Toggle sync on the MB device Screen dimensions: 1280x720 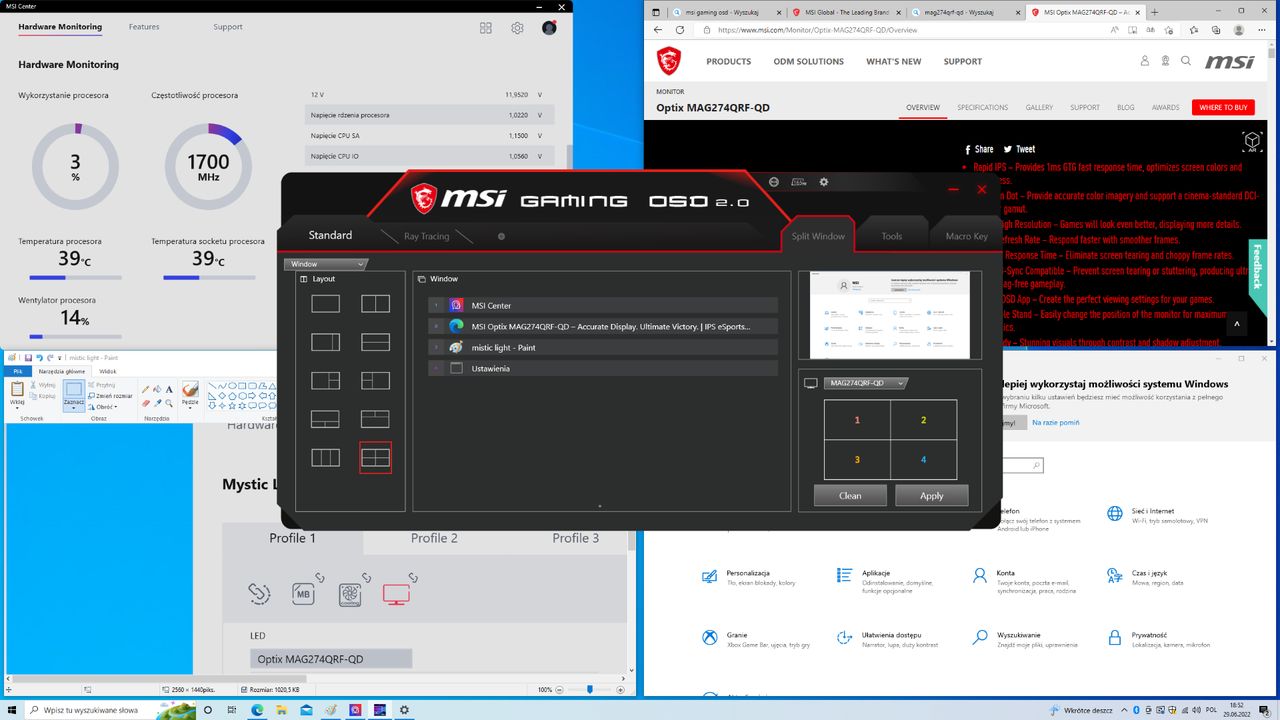(320, 578)
